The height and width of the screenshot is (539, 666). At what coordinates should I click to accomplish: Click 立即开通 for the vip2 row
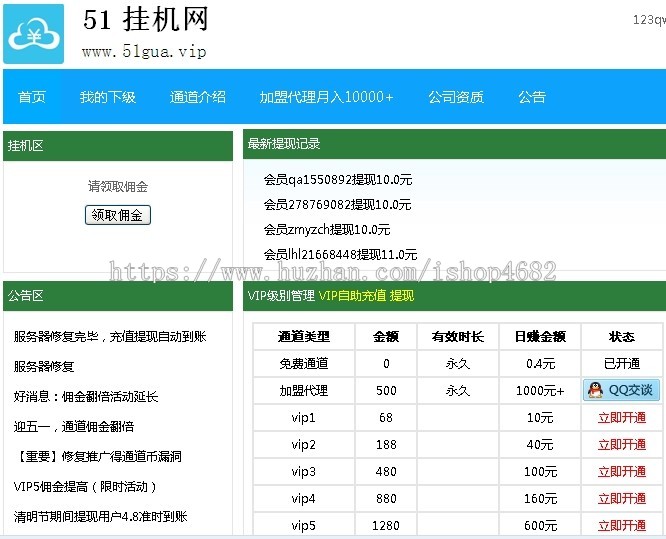click(x=621, y=445)
